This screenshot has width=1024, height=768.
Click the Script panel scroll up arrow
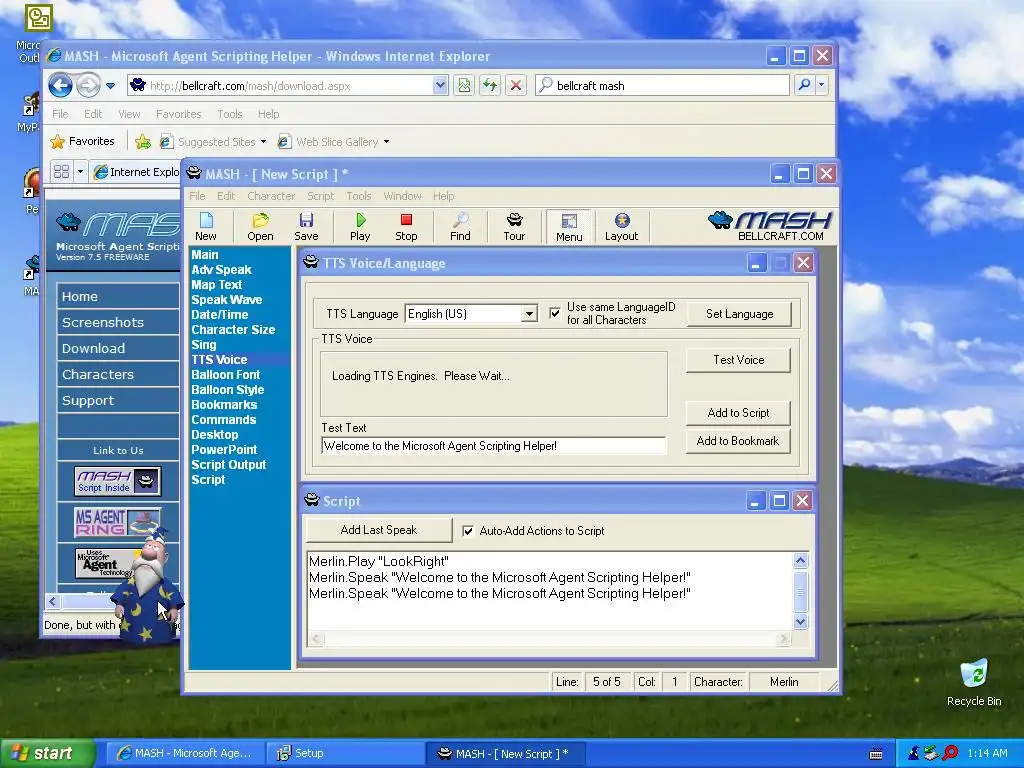801,560
